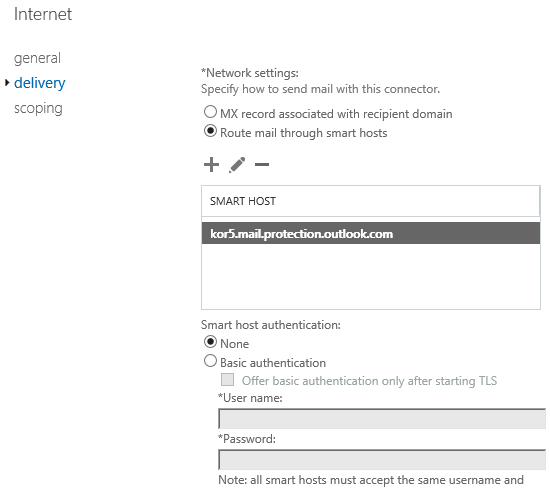Screen dimensions: 550x488
Task: Select Route mail through smart hosts option
Action: (x=210, y=131)
